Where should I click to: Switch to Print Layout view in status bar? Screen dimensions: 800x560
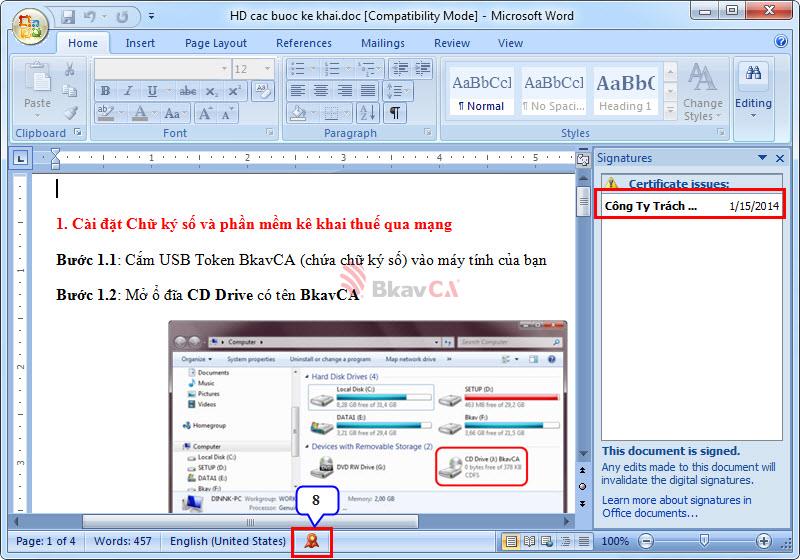coord(511,541)
